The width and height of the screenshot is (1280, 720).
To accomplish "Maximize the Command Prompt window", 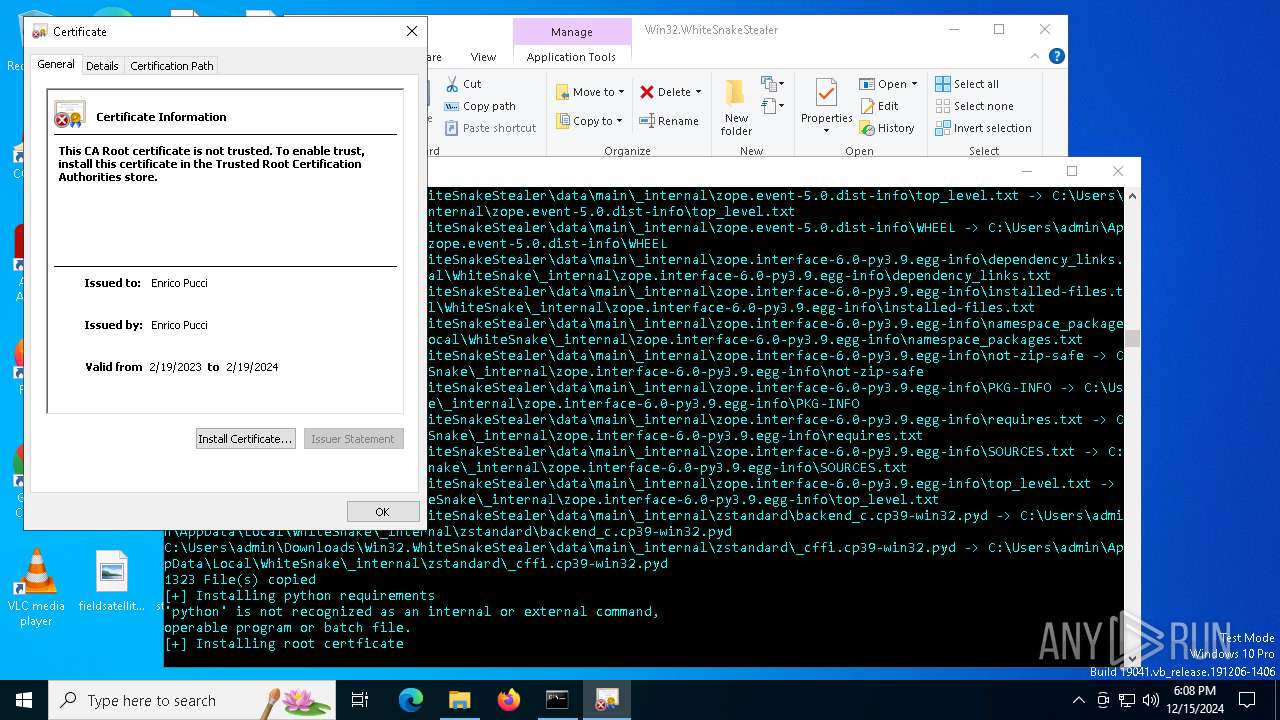I will [1072, 171].
